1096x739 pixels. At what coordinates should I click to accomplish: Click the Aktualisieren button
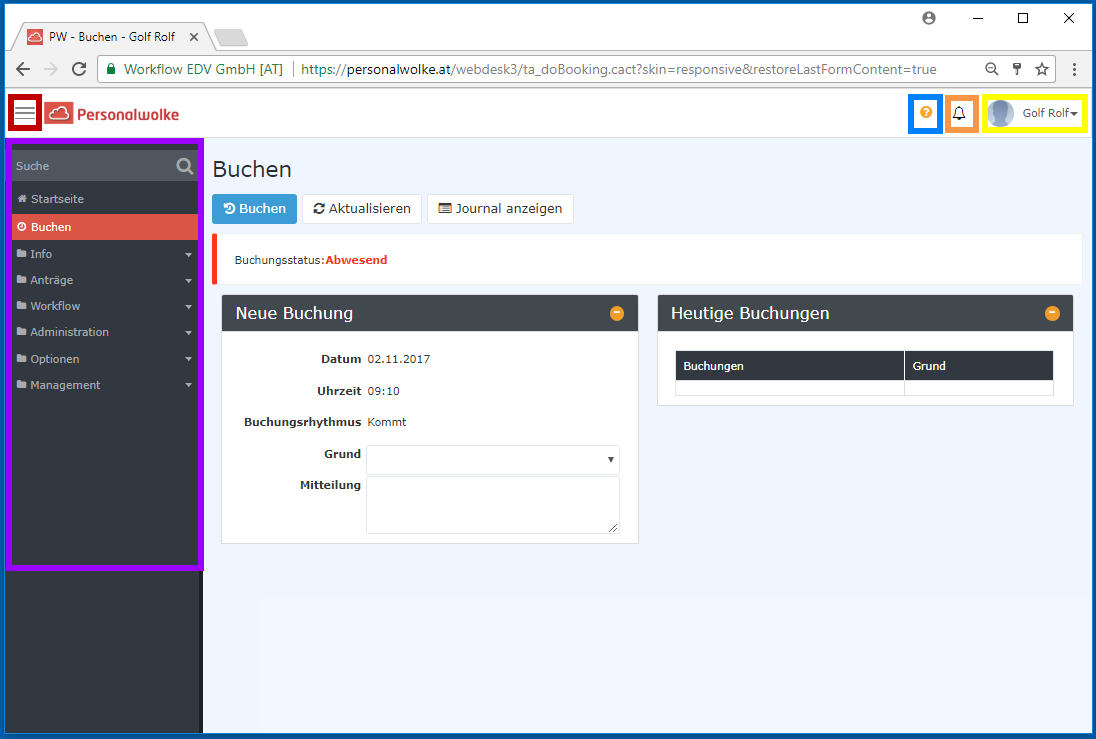click(x=362, y=209)
